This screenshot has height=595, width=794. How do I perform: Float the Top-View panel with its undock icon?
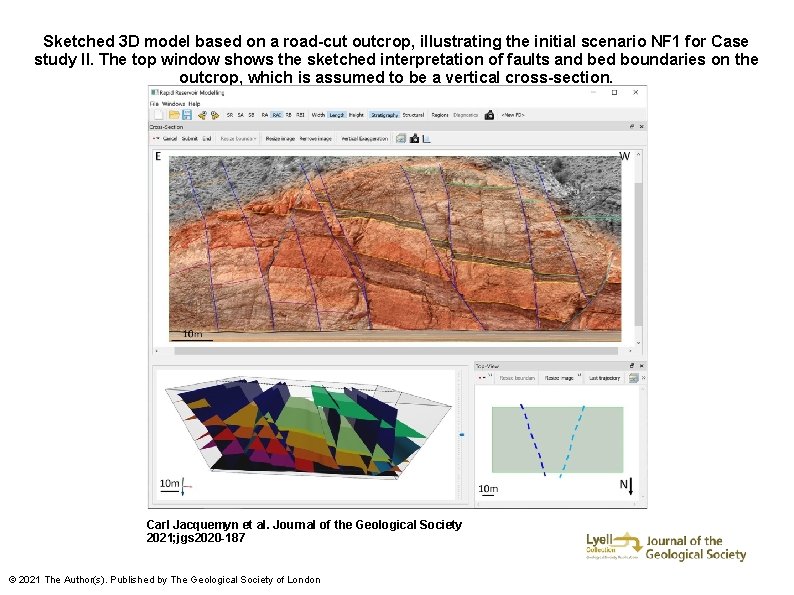pos(631,366)
